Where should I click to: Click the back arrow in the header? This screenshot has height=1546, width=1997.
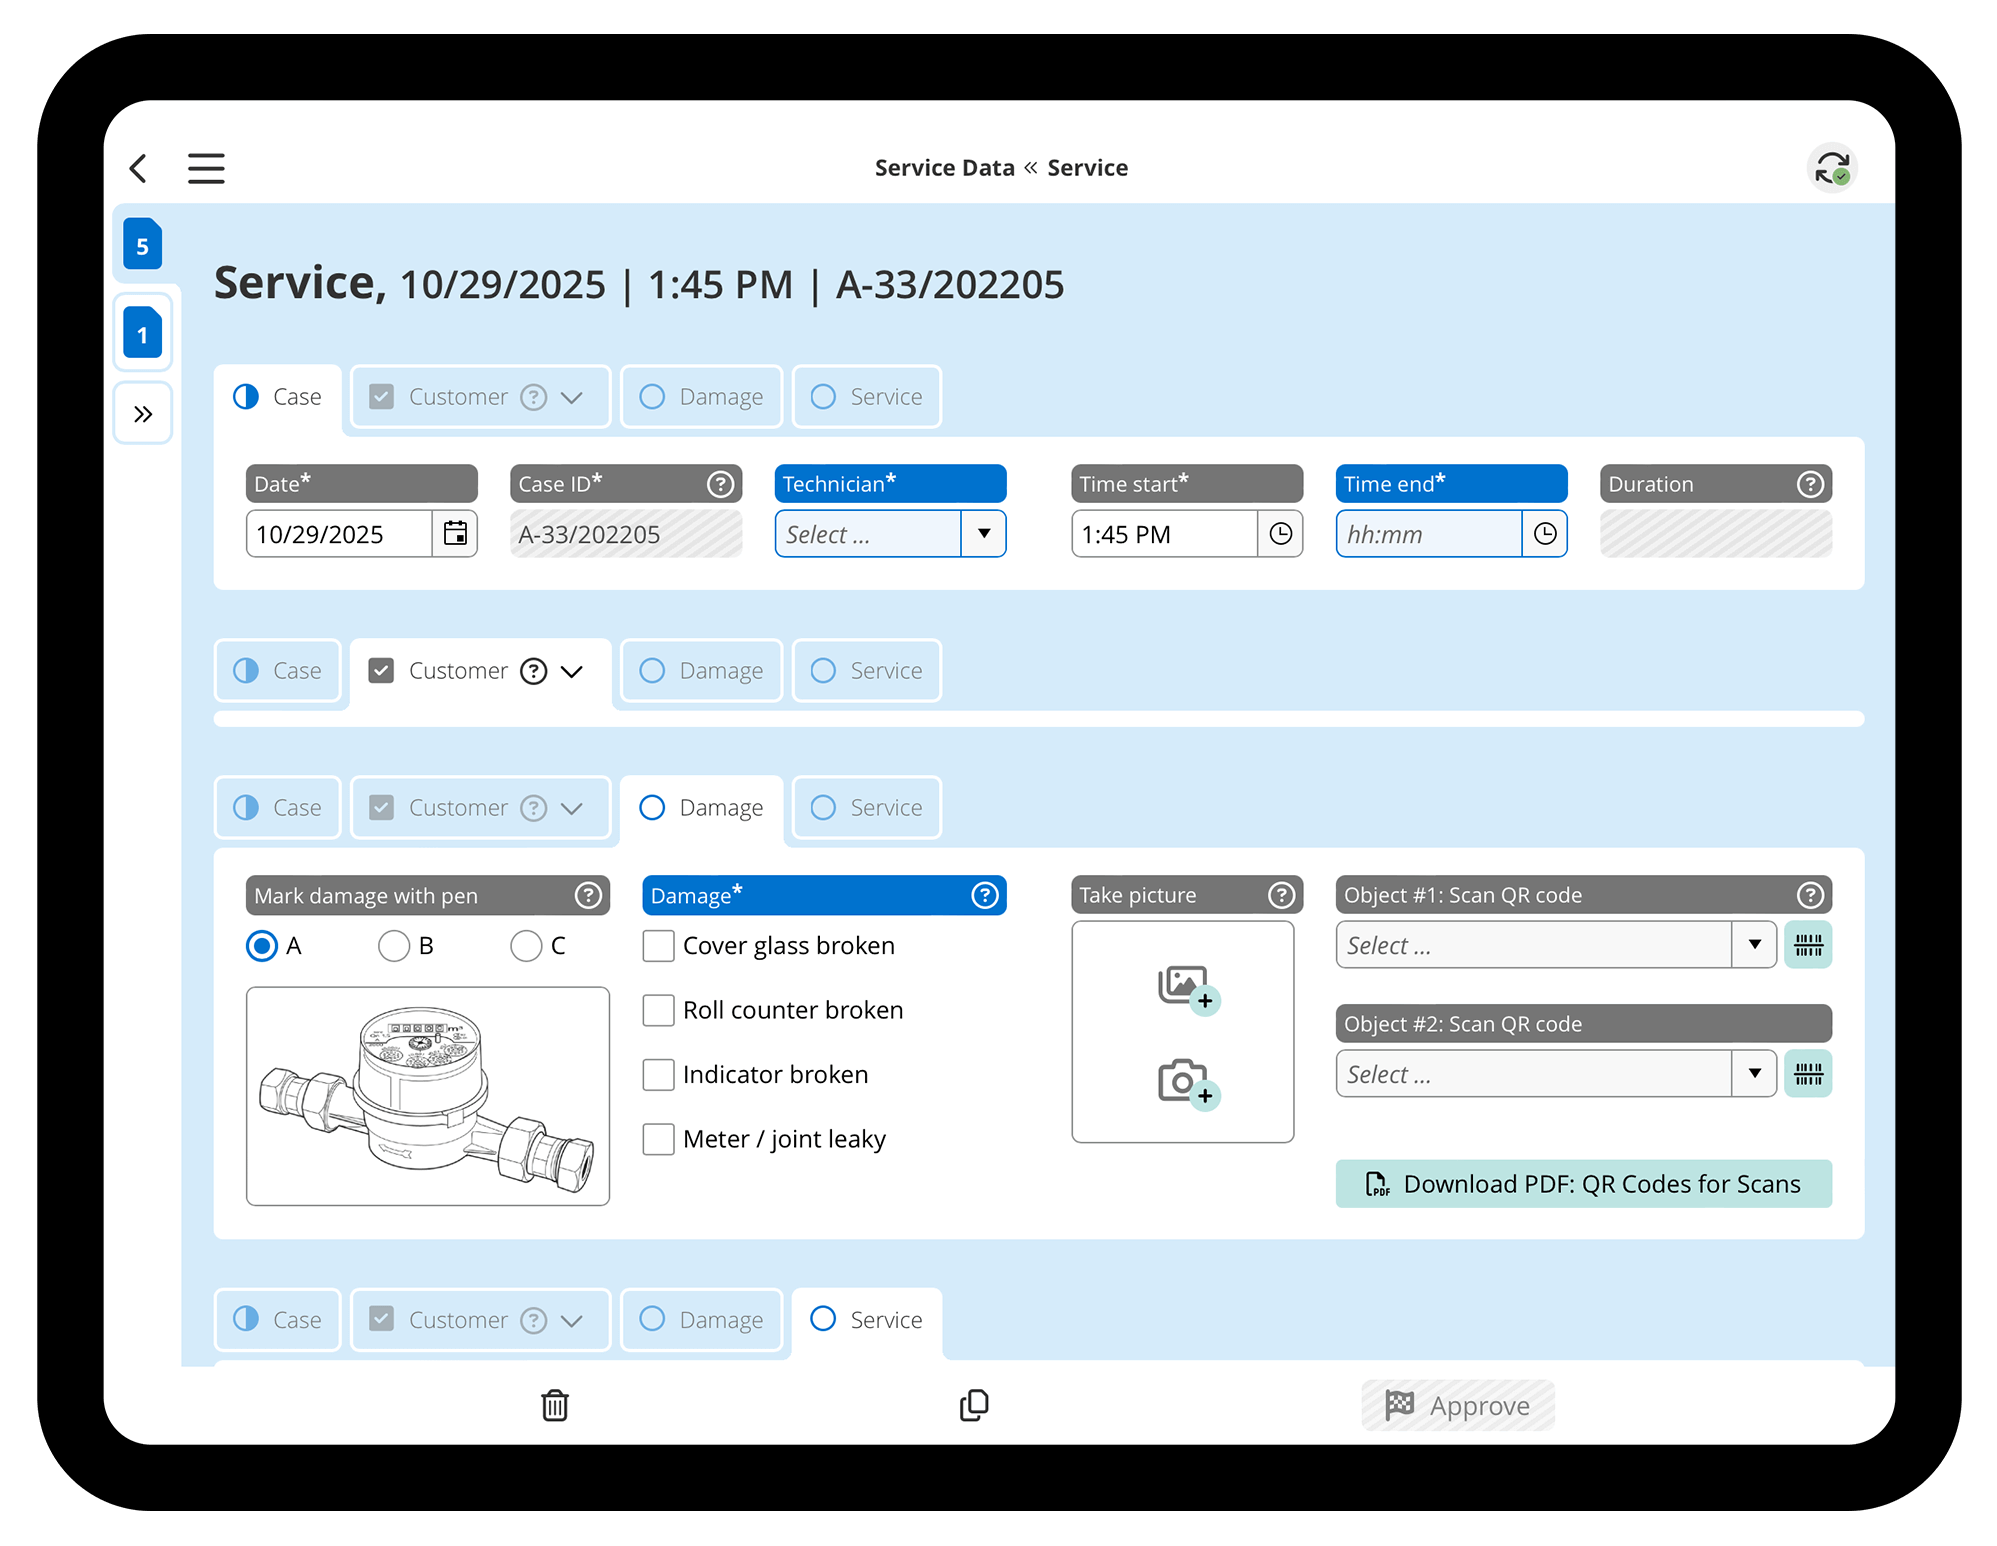(x=138, y=168)
